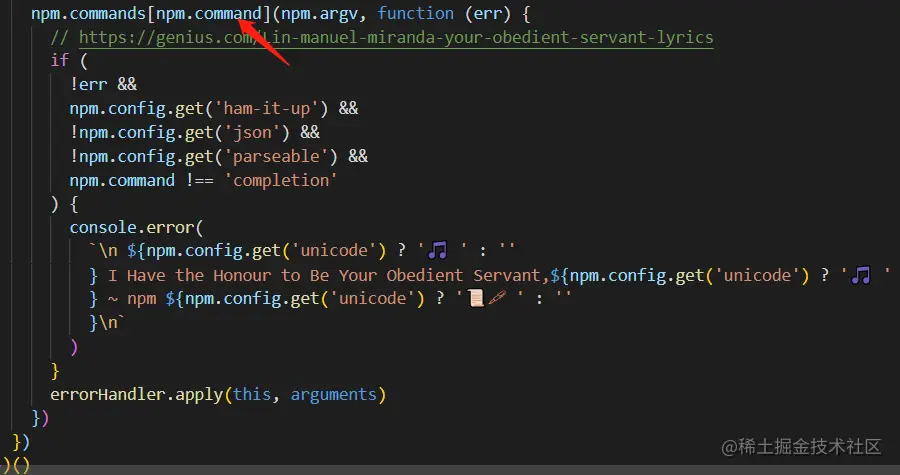The height and width of the screenshot is (475, 900).
Task: Click the !err condition
Action: coord(88,84)
